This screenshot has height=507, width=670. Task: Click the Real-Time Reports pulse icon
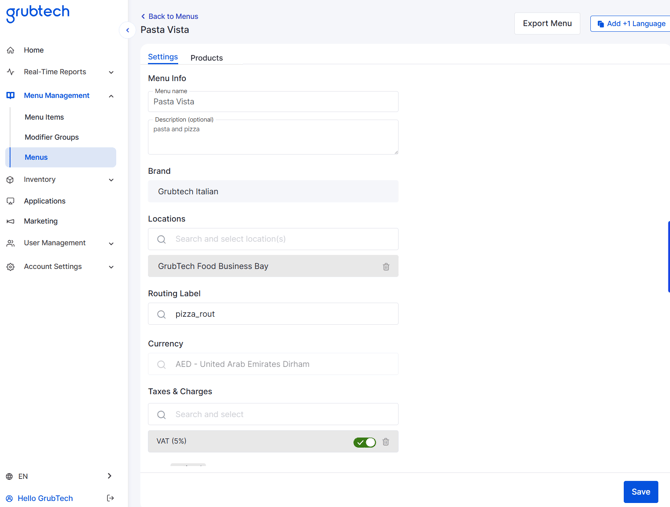(11, 72)
